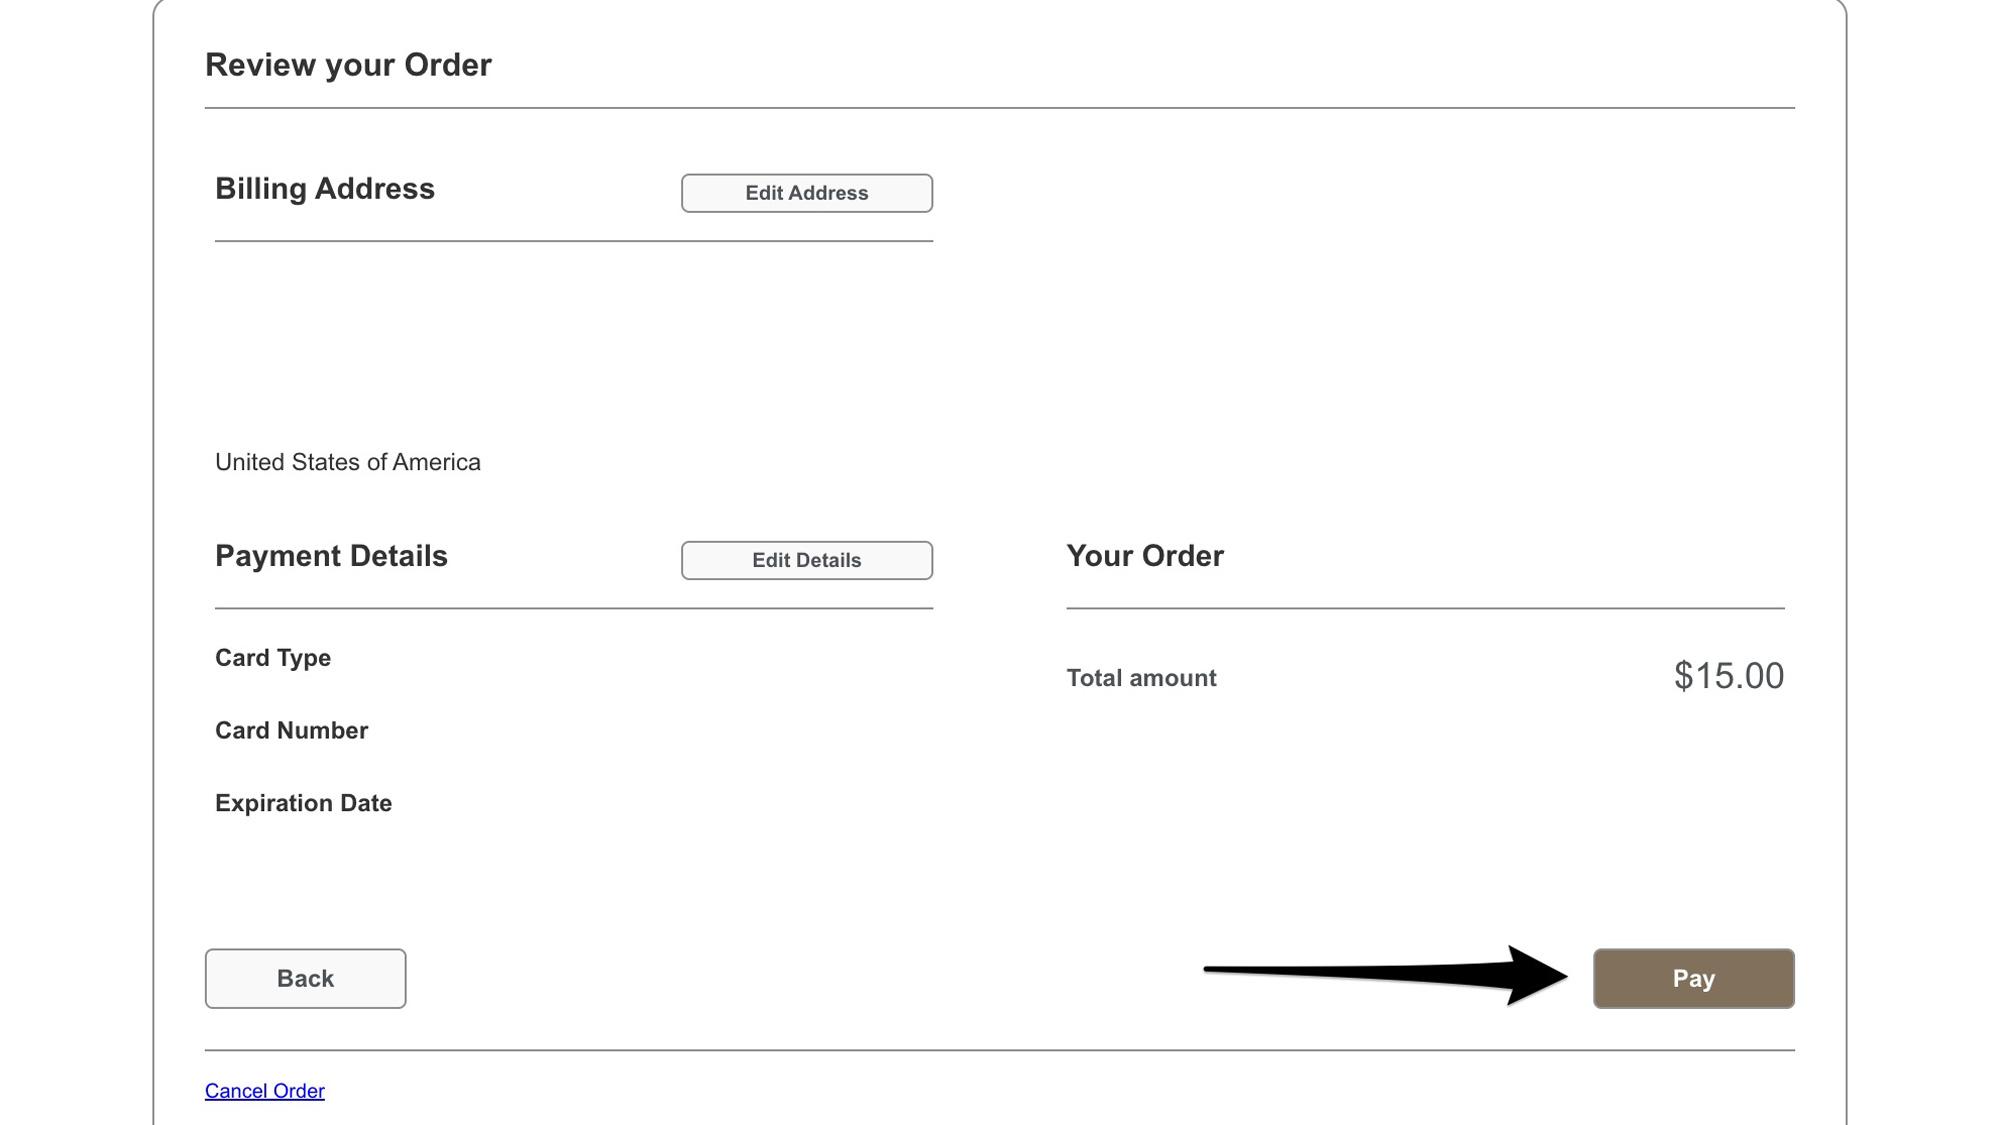Screen dimensions: 2000x1125
Task: Click the Billing Address heading
Action: coord(325,188)
